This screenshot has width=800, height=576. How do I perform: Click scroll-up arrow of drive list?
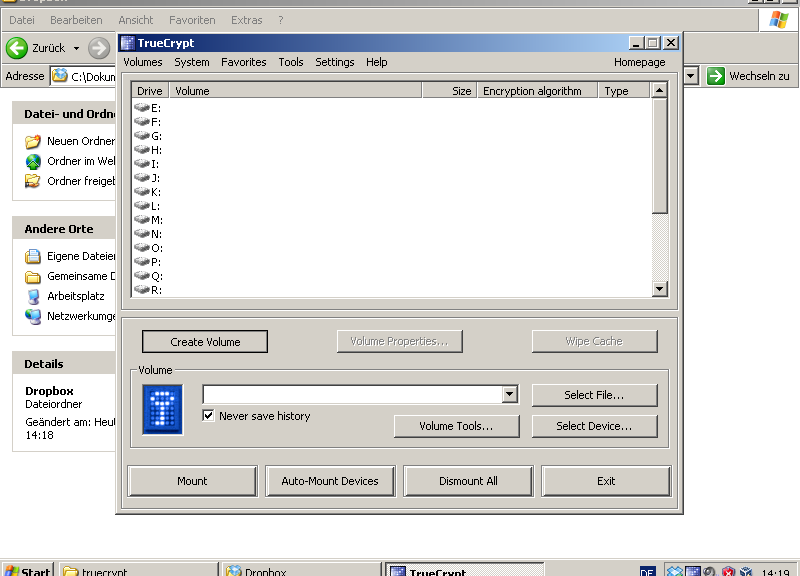click(660, 90)
